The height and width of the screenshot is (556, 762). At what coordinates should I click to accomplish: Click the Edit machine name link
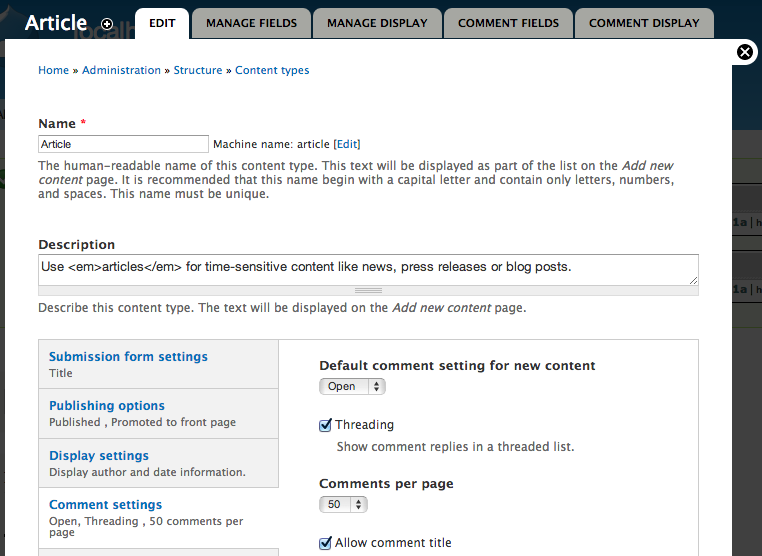(347, 144)
